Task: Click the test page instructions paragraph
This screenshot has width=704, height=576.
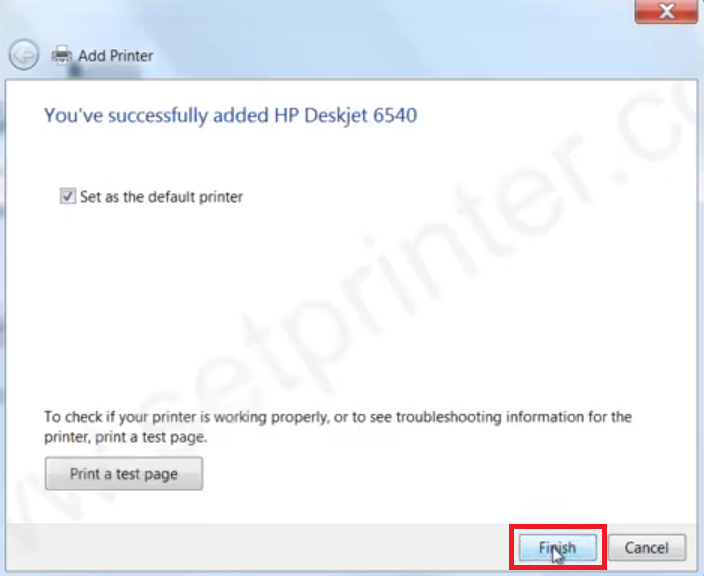Action: [x=338, y=427]
